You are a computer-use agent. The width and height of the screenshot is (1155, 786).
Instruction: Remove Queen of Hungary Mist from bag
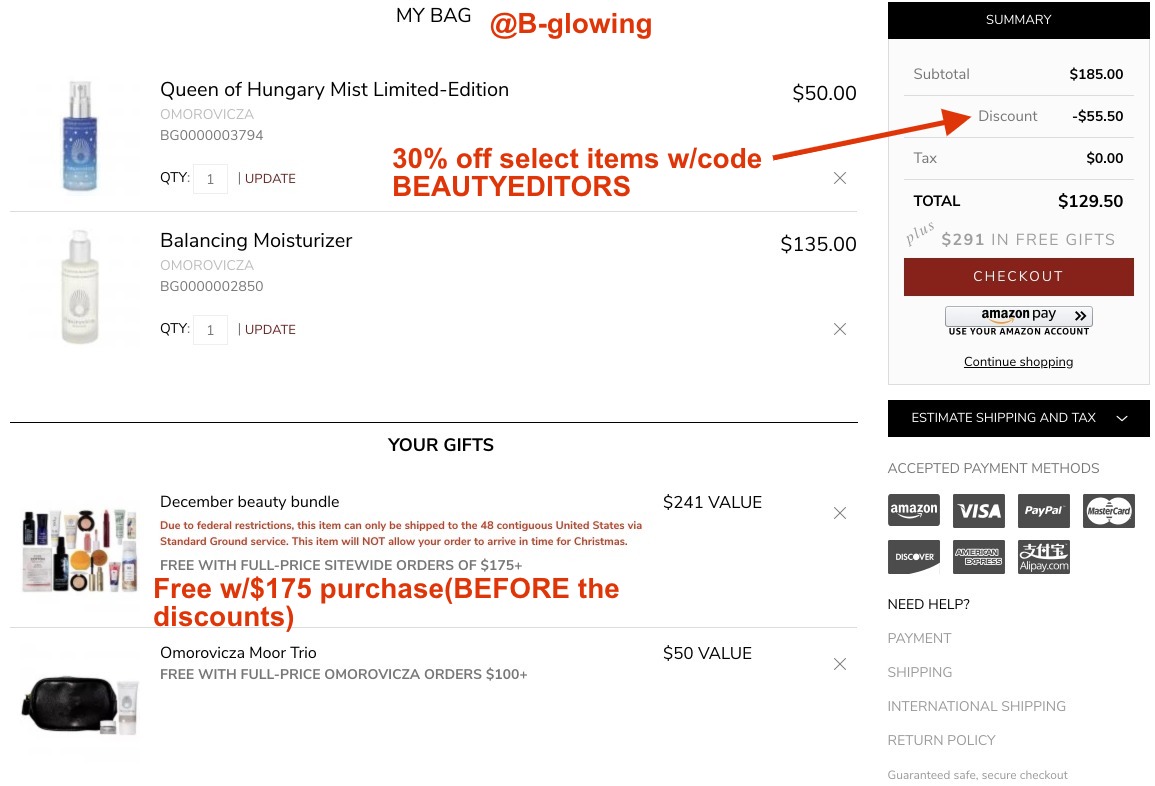click(x=839, y=178)
